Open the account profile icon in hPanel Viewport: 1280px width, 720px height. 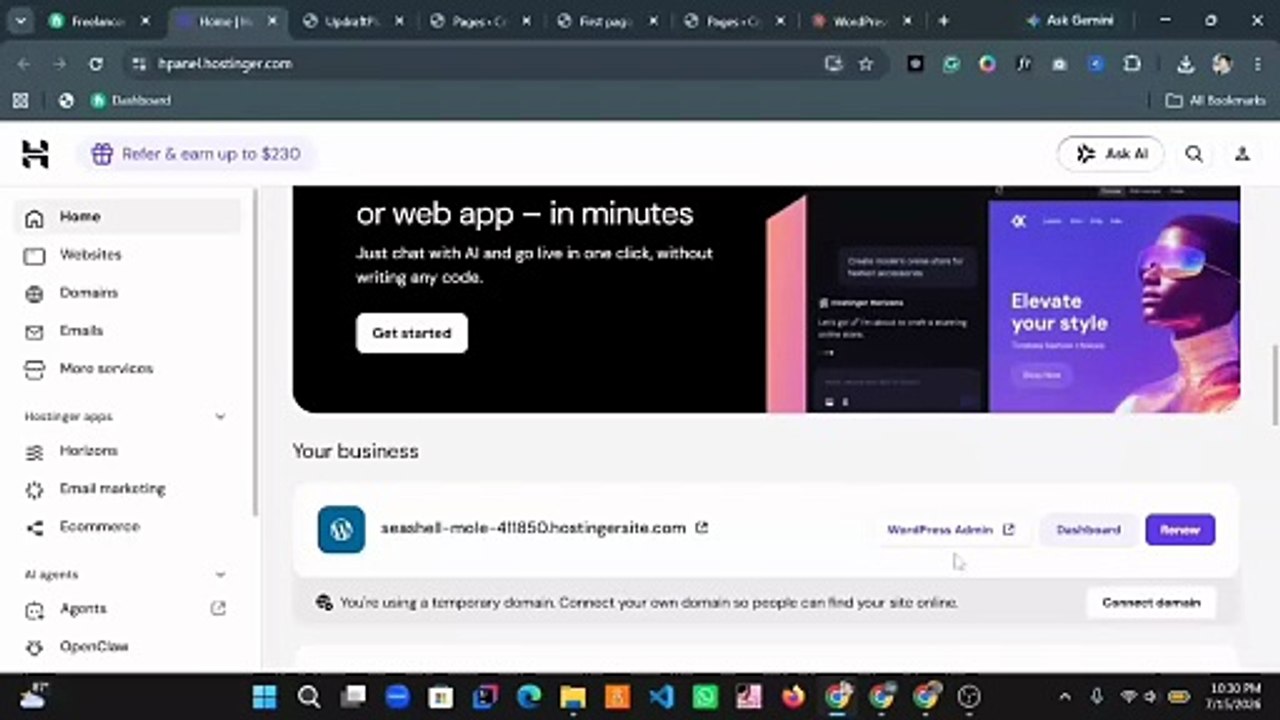point(1242,154)
